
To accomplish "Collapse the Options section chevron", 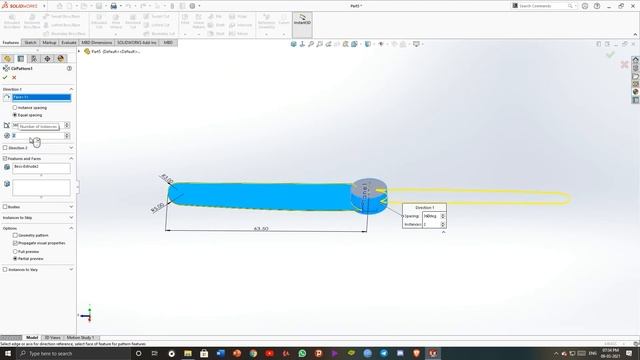I will pyautogui.click(x=71, y=228).
